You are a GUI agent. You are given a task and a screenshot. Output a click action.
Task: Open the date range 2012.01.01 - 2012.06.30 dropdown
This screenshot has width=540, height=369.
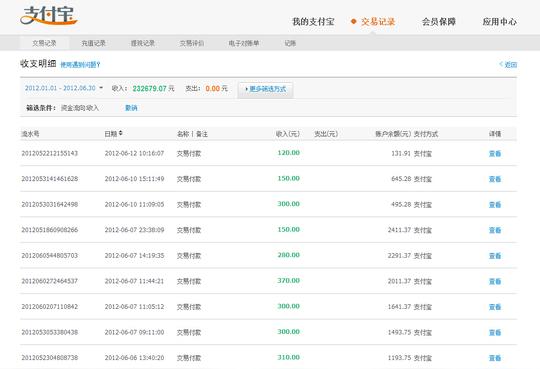(x=64, y=88)
